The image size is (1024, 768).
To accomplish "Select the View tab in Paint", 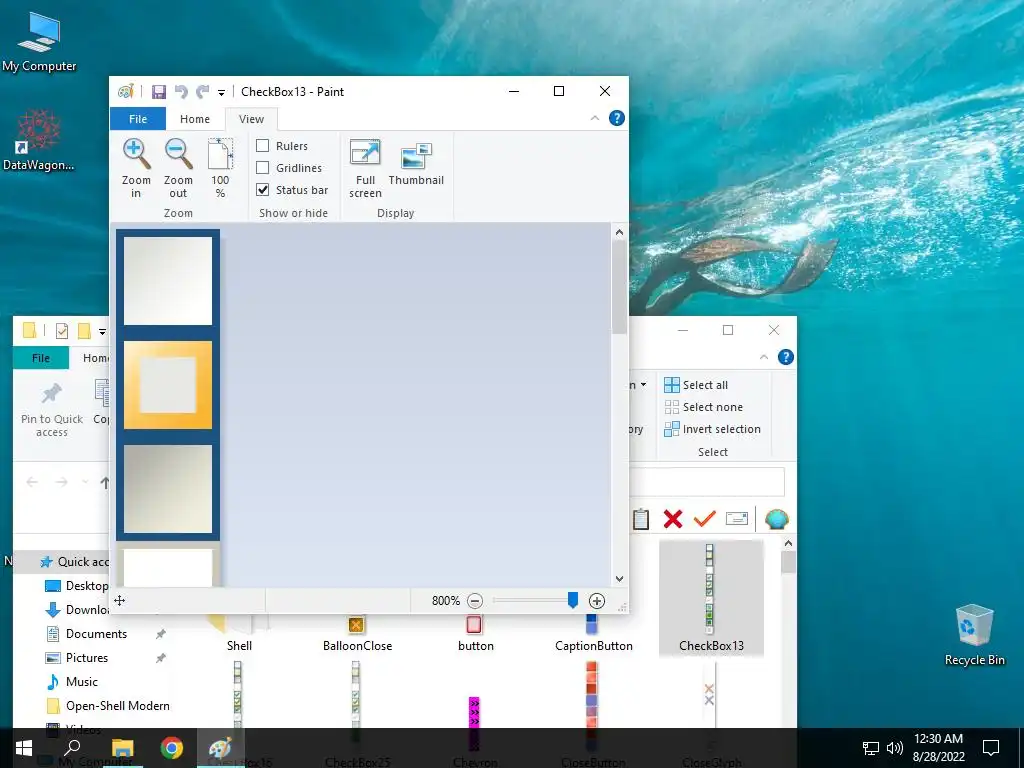I will click(x=251, y=119).
